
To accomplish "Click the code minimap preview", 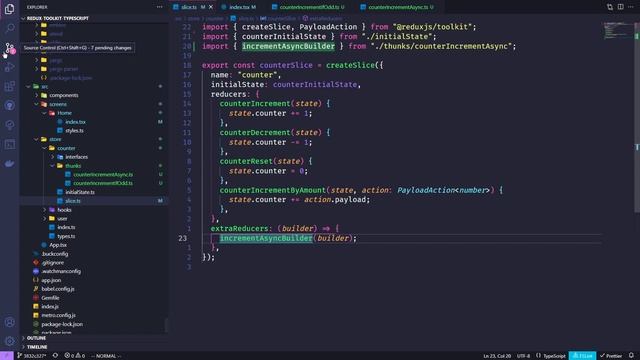I will pos(618,30).
